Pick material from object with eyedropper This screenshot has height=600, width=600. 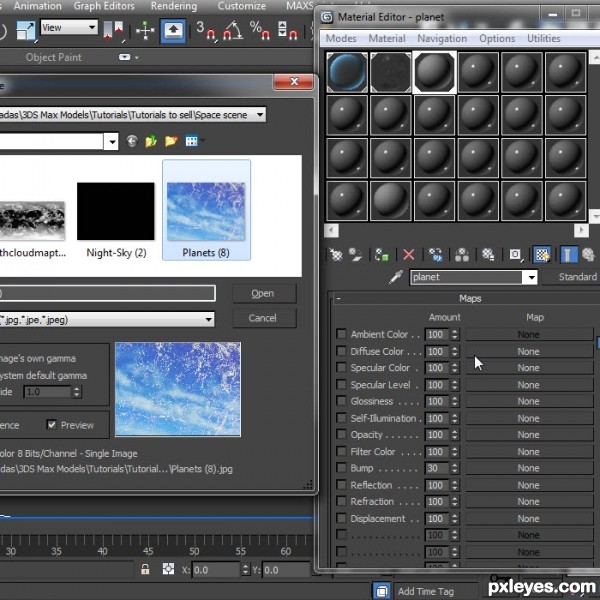click(396, 277)
